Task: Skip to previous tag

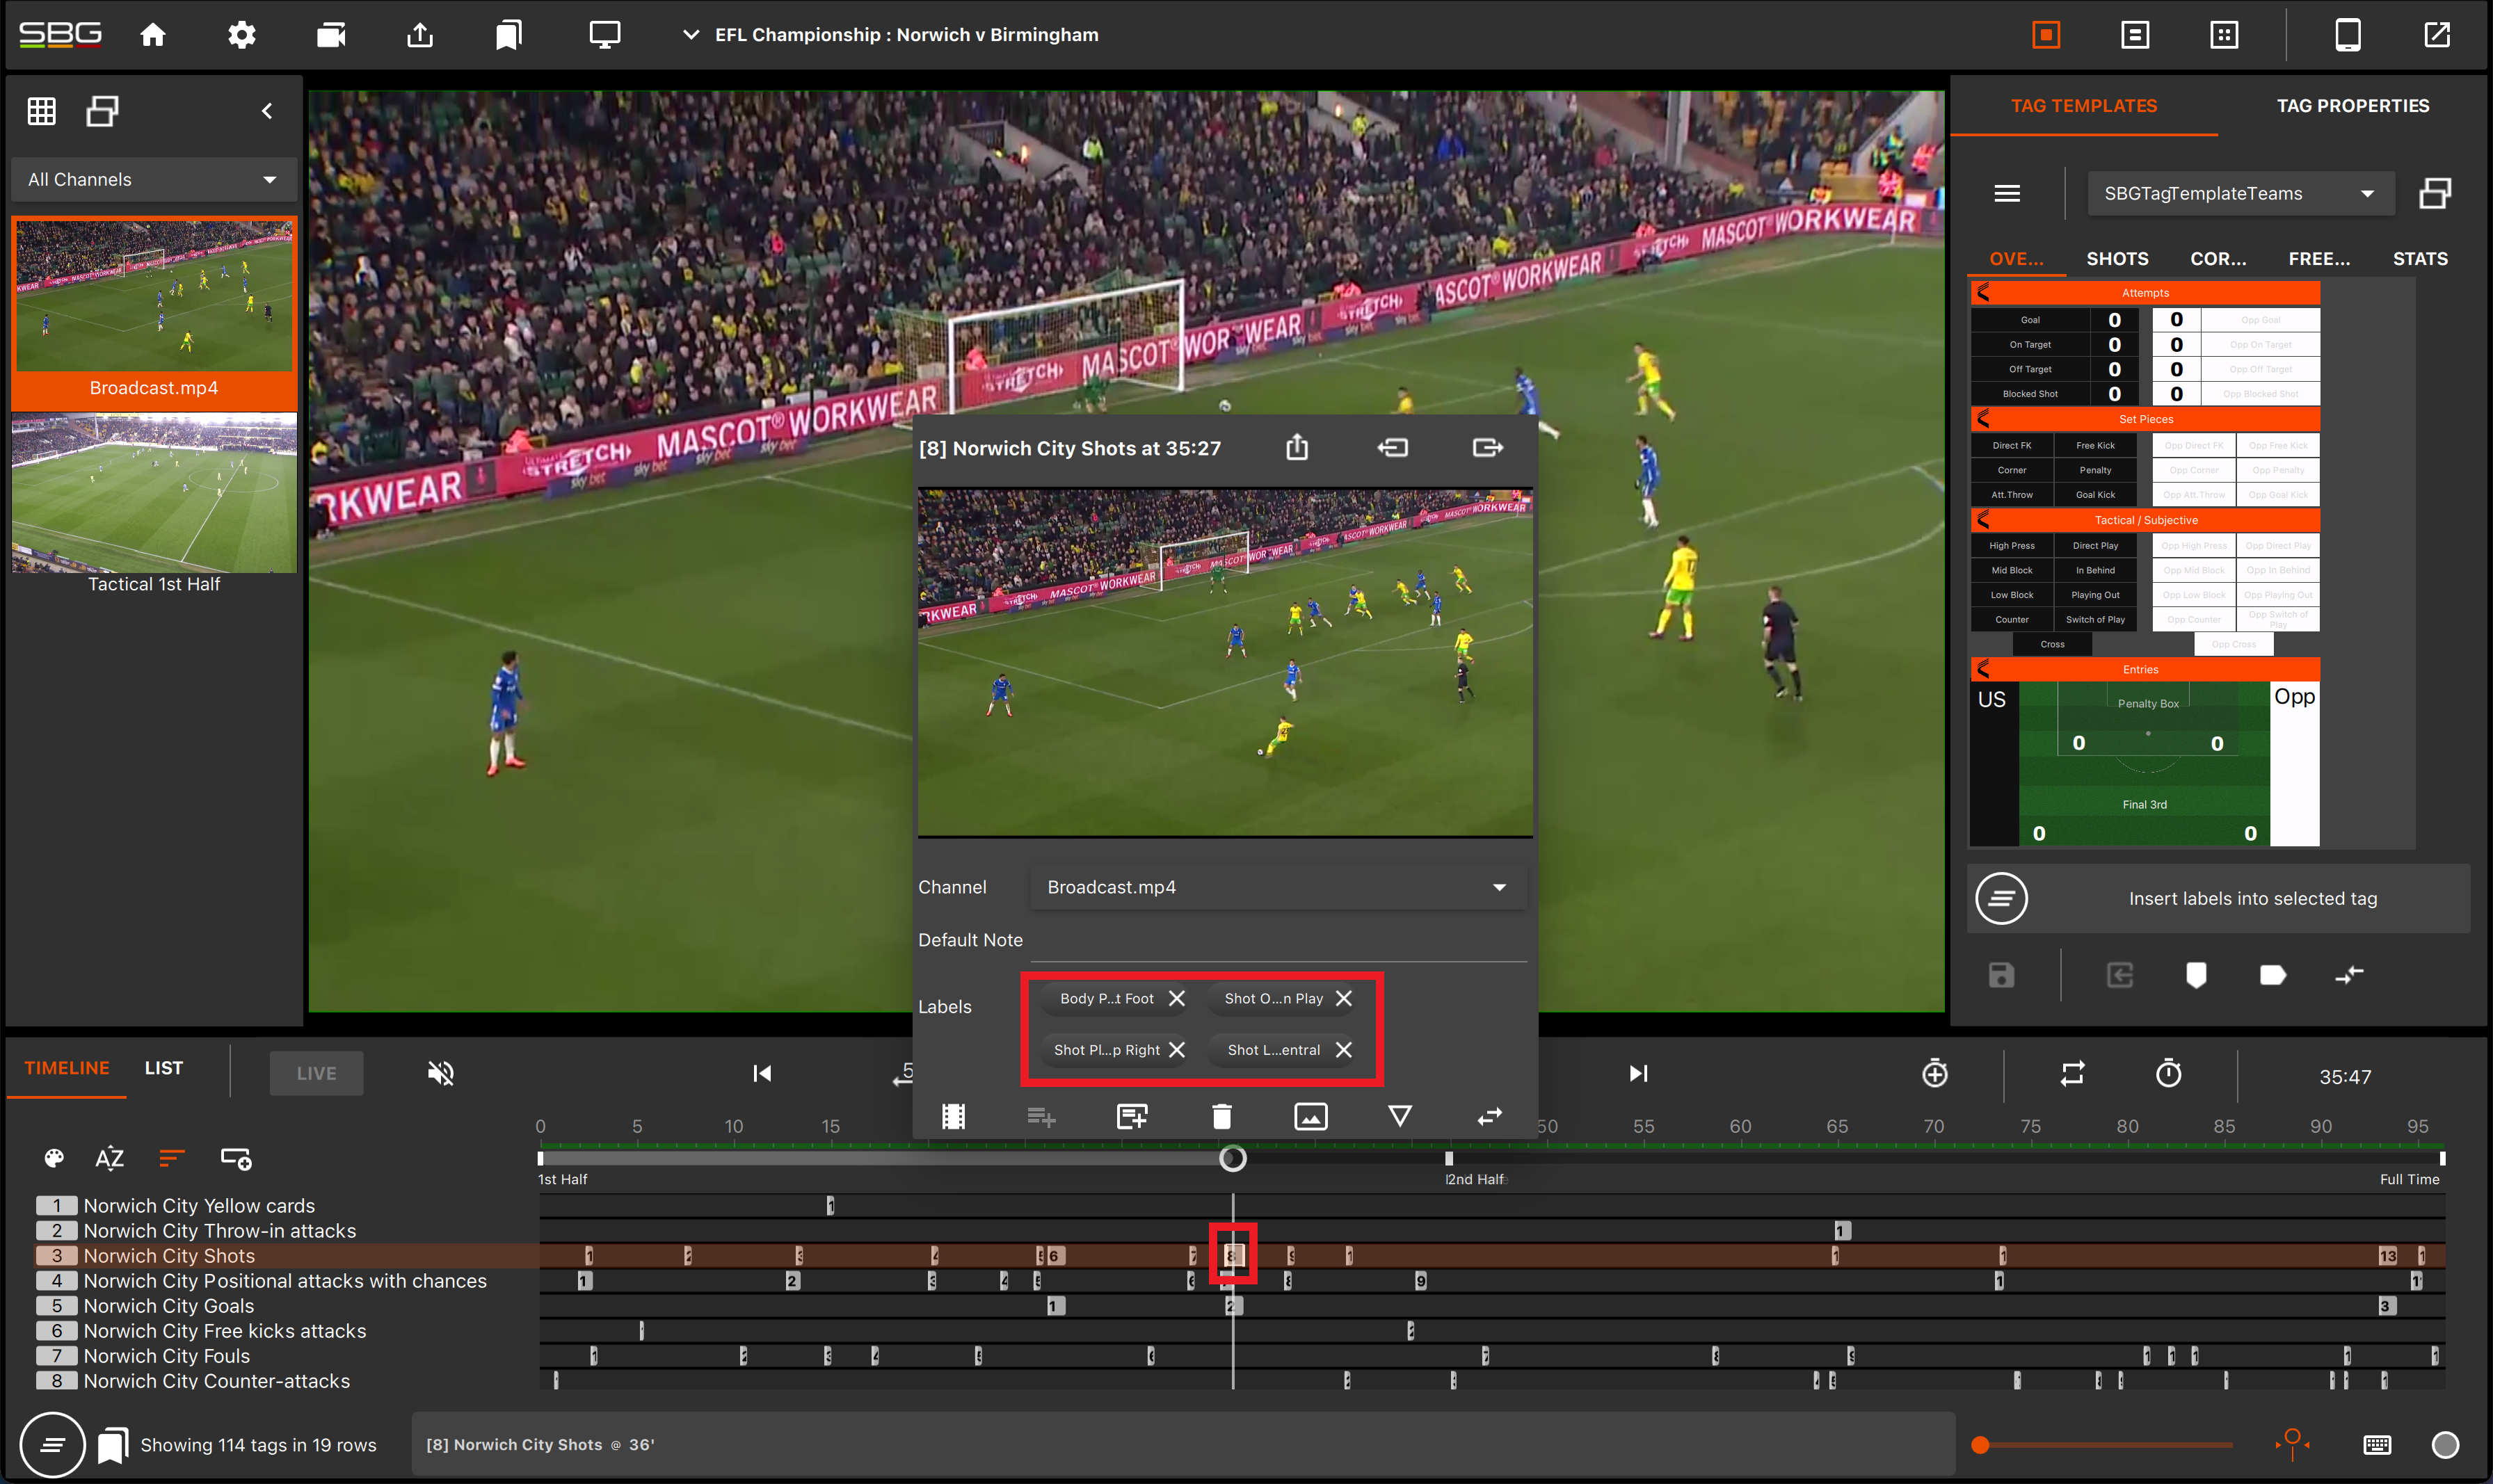Action: click(x=762, y=1074)
